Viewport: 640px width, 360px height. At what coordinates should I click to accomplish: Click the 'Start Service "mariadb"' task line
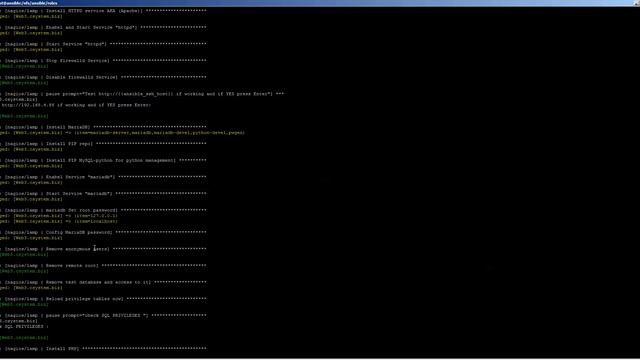pyautogui.click(x=103, y=193)
